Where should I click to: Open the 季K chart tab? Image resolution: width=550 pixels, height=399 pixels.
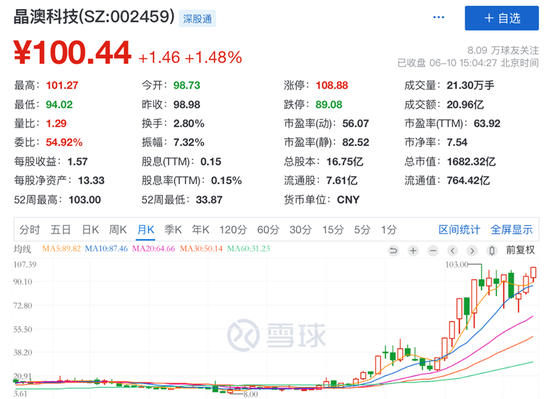(x=173, y=230)
